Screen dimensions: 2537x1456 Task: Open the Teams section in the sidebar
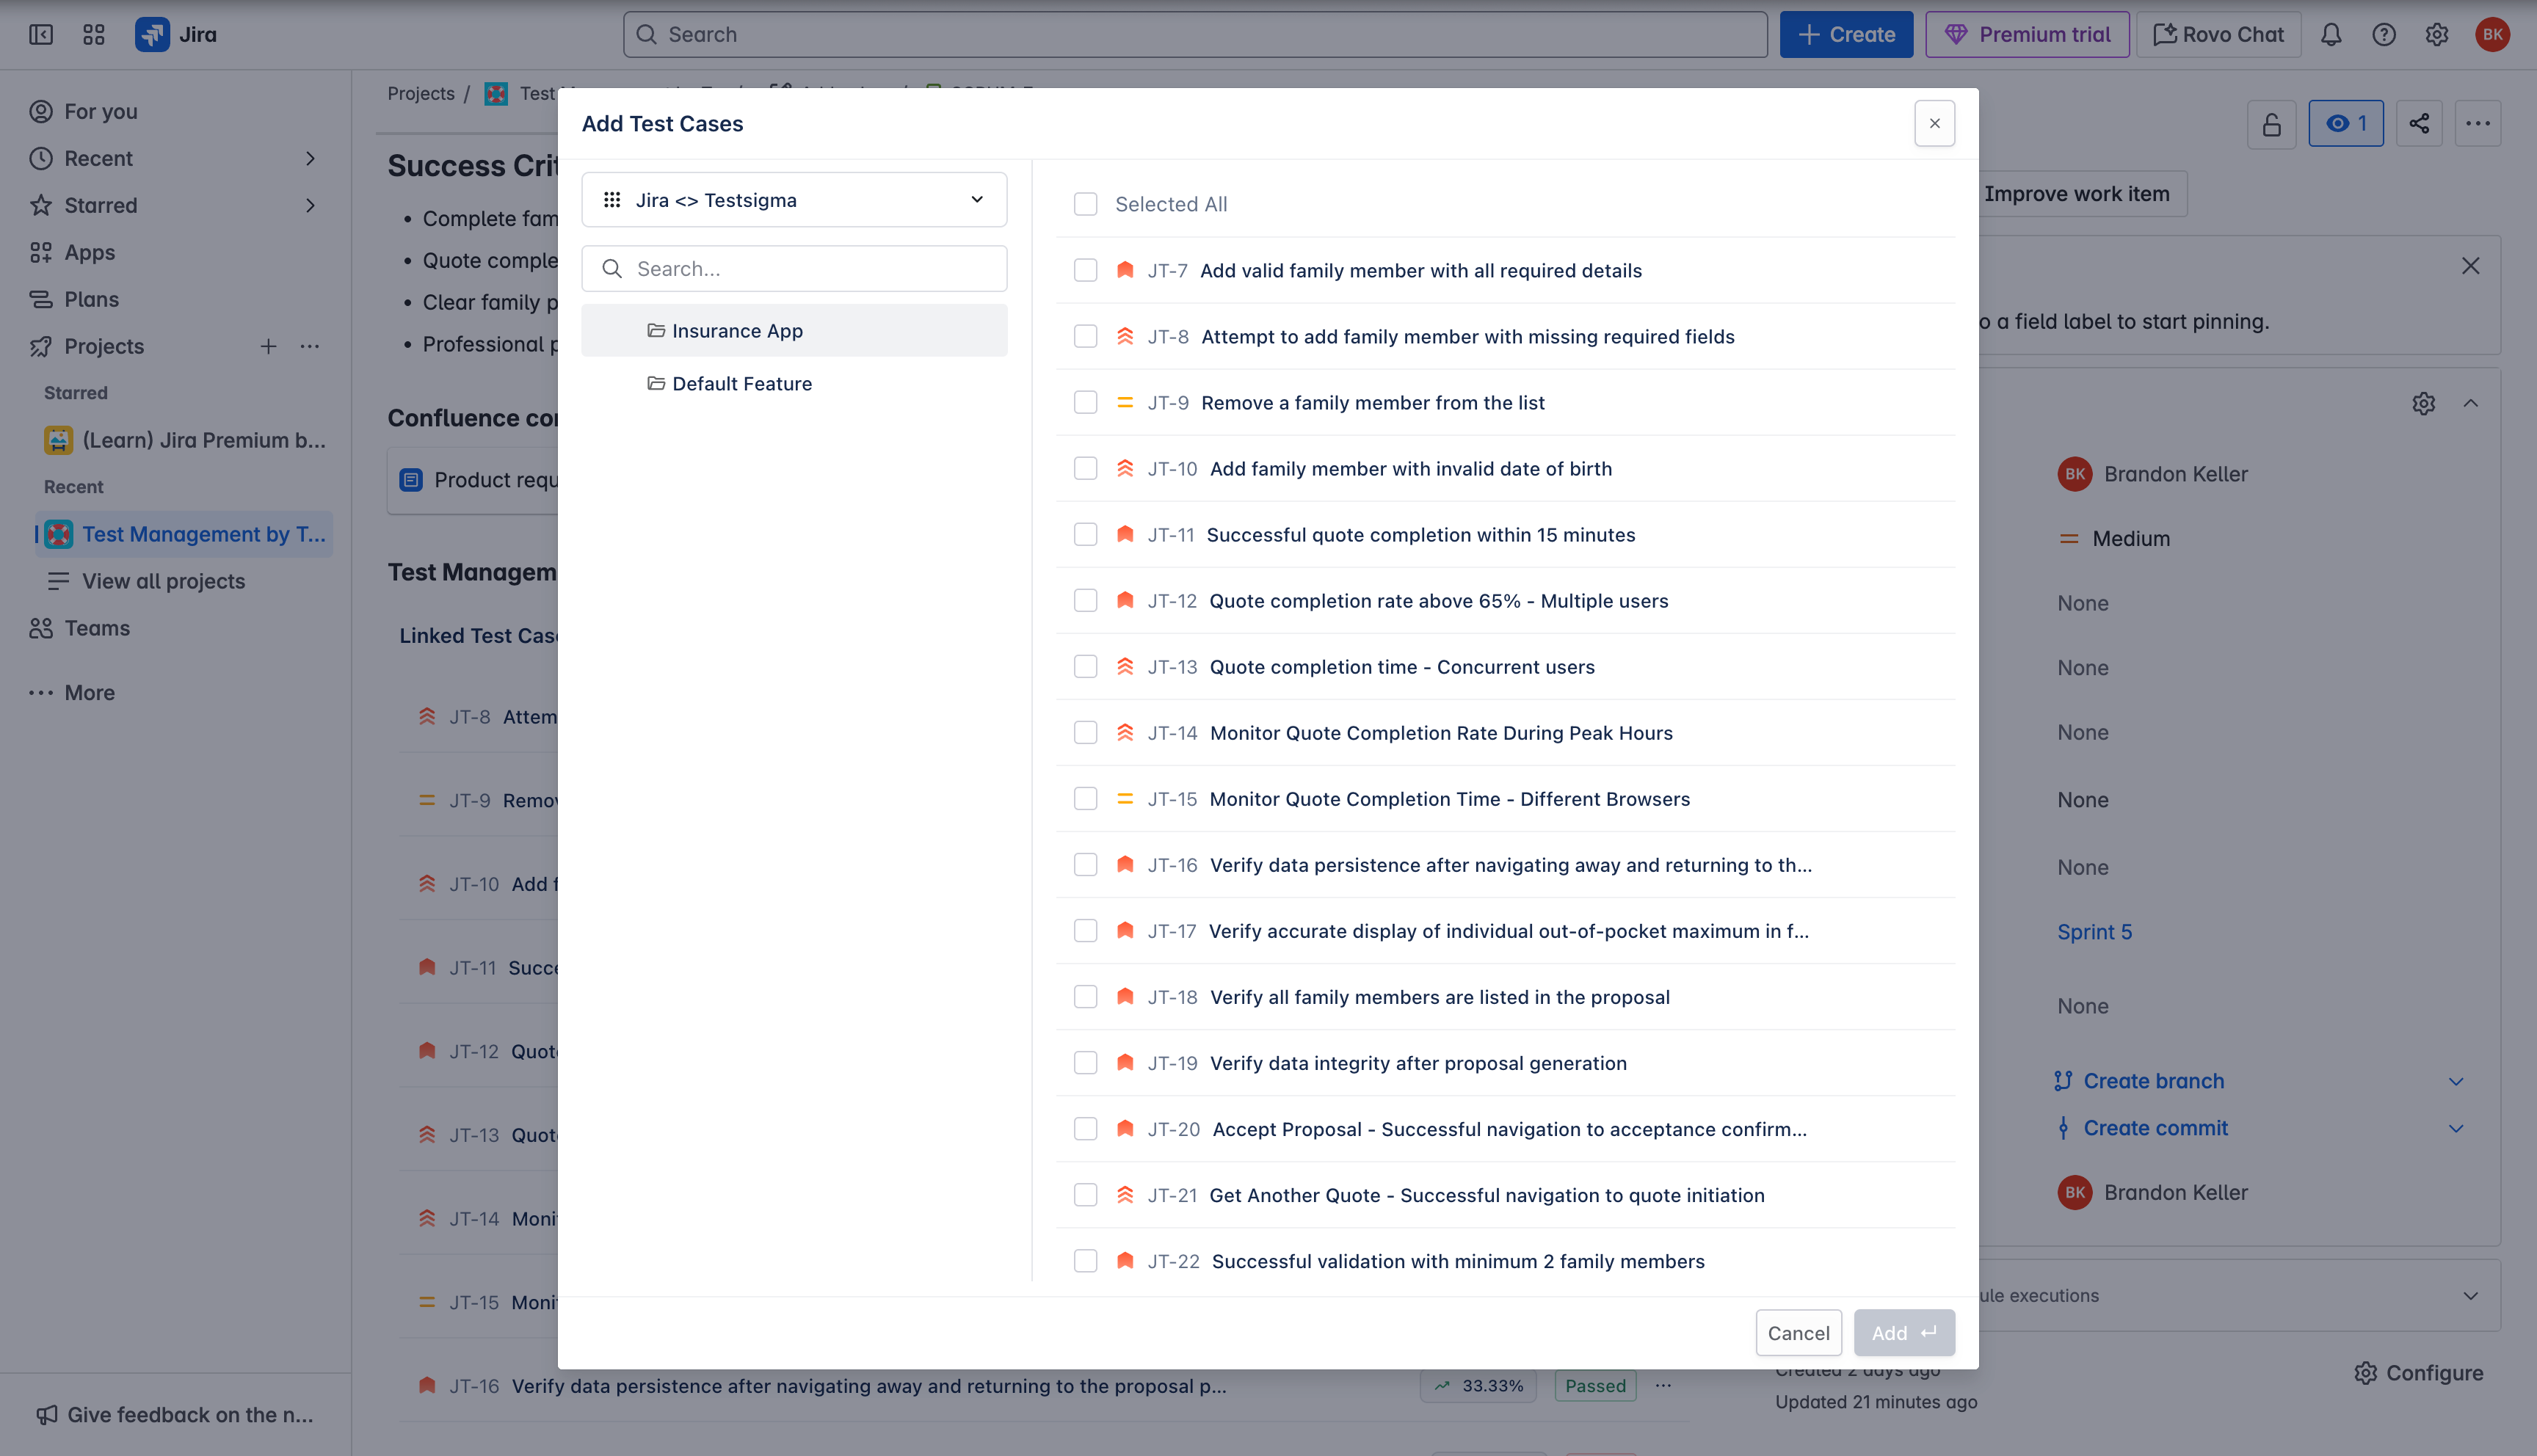point(96,627)
